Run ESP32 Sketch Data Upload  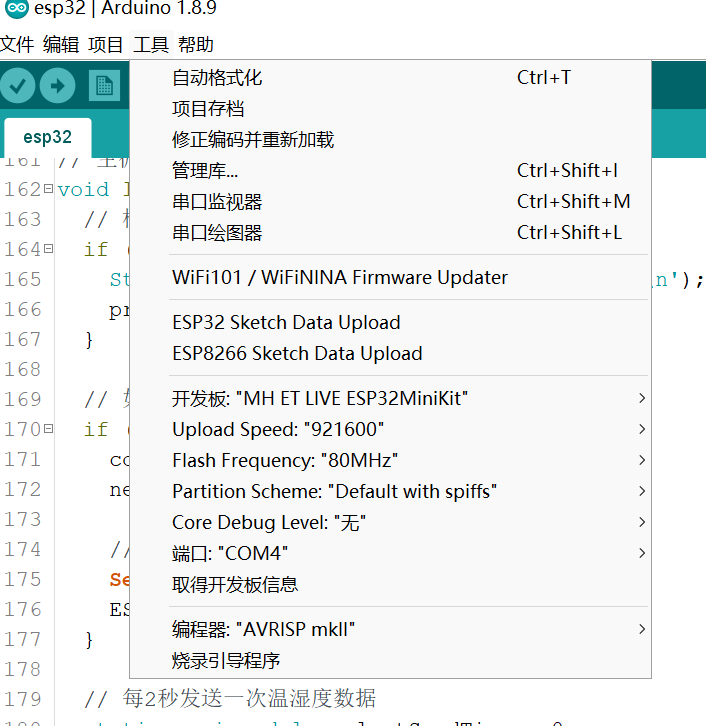(x=390, y=323)
